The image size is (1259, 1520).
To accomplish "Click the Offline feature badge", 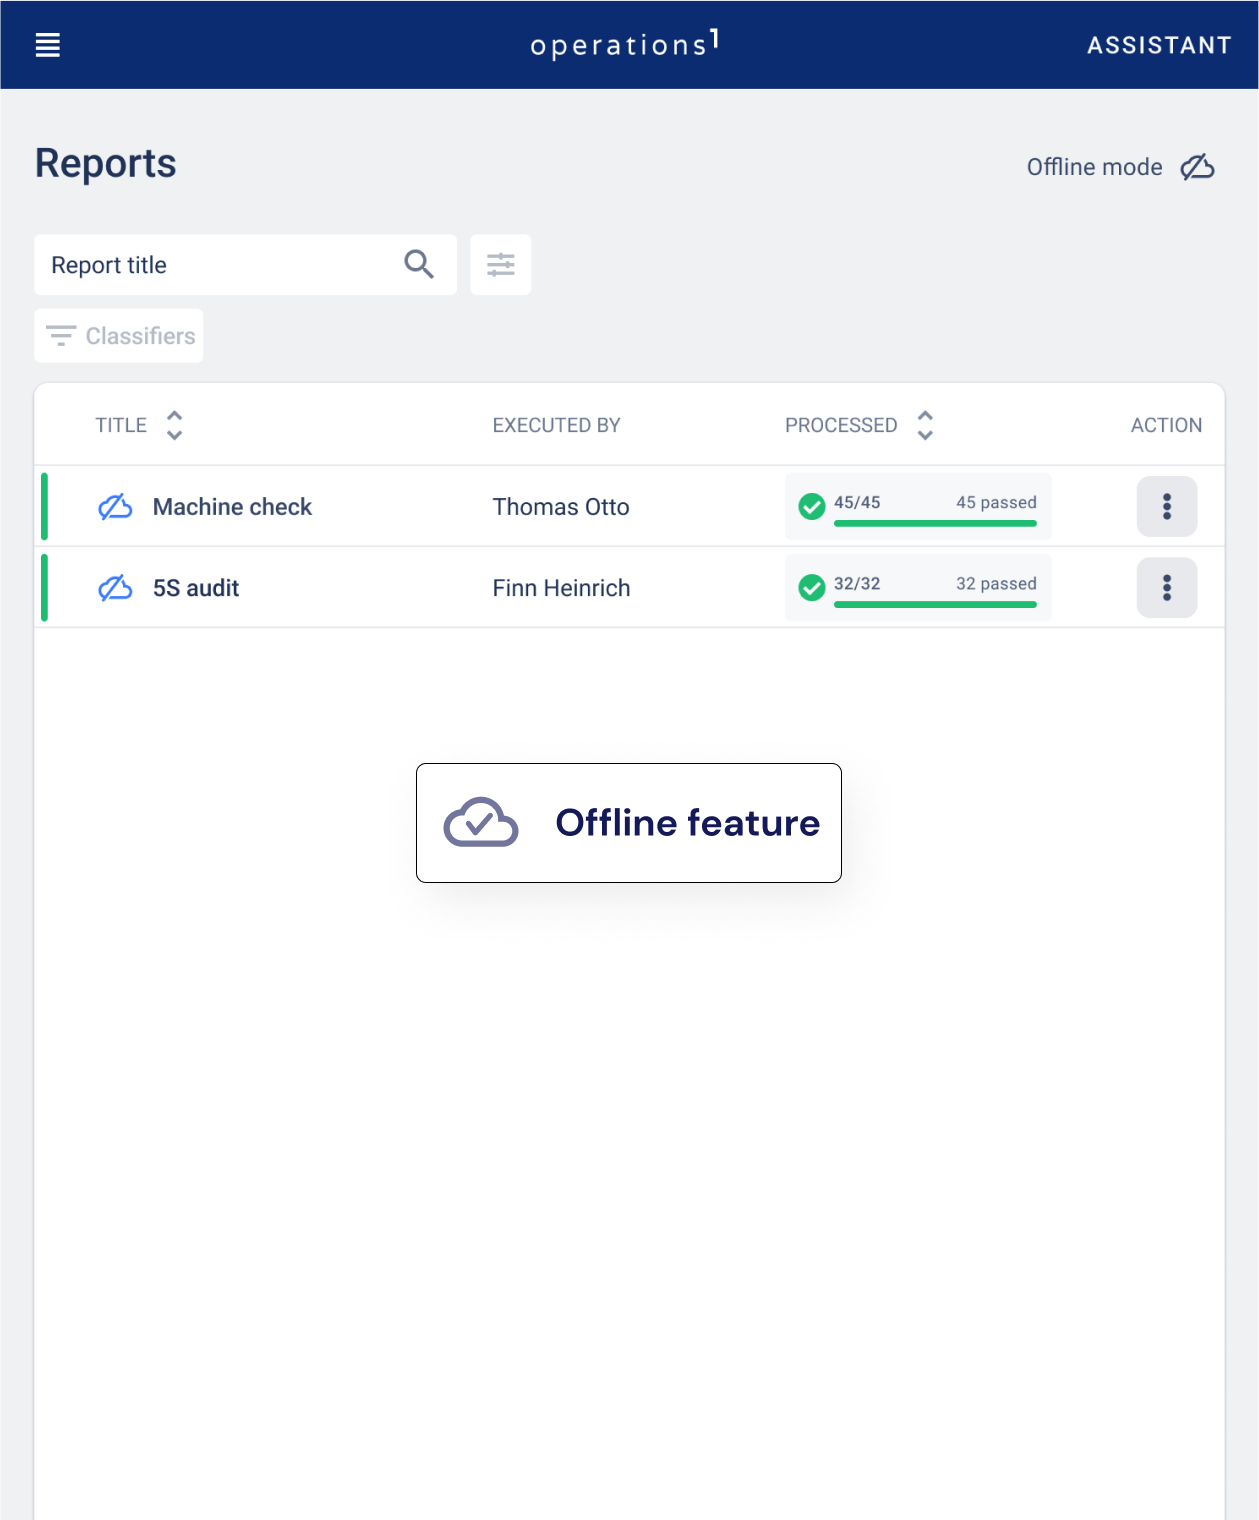I will click(629, 823).
